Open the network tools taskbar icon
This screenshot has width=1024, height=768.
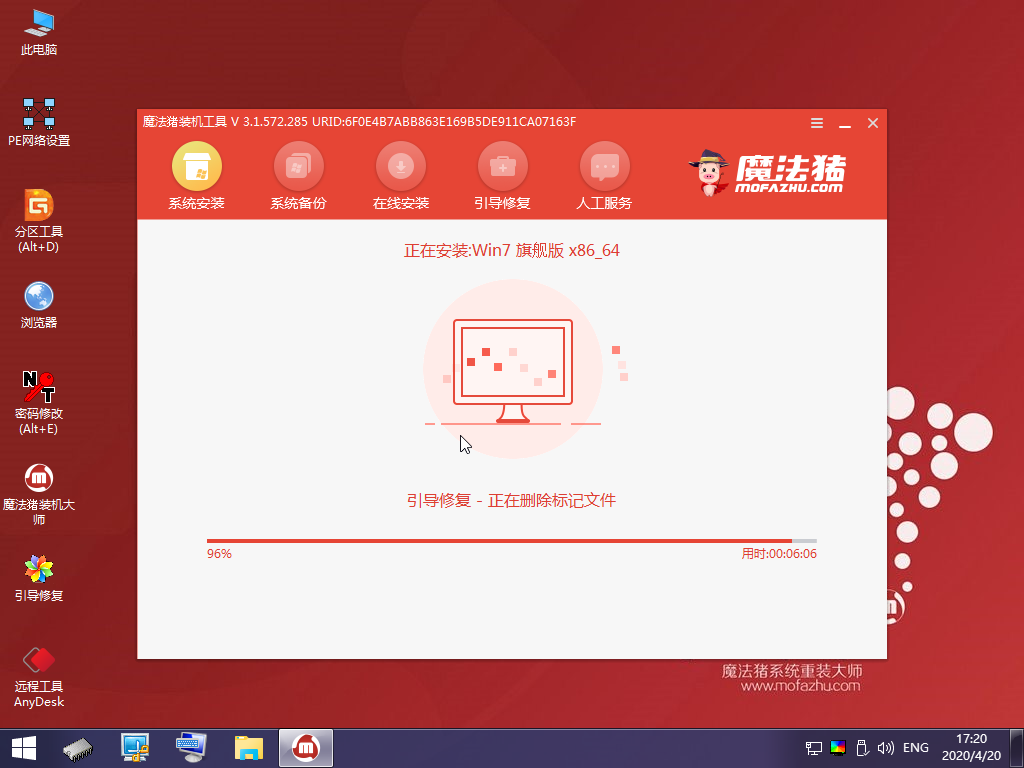(x=135, y=748)
